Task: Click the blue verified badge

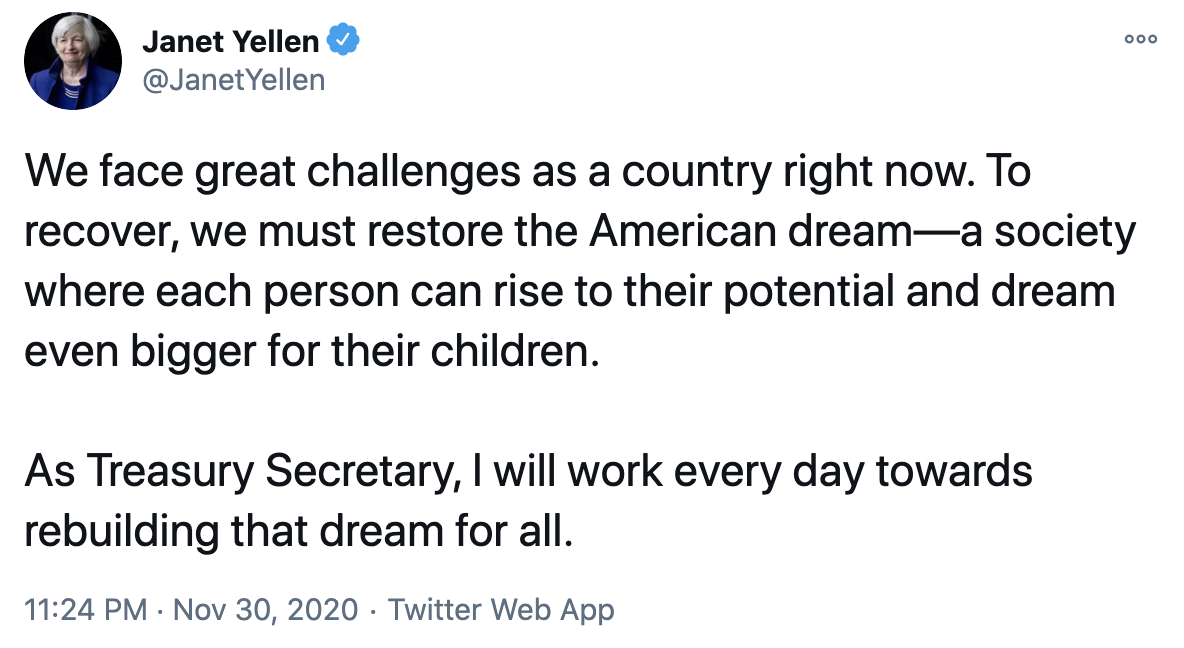Action: pyautogui.click(x=345, y=41)
